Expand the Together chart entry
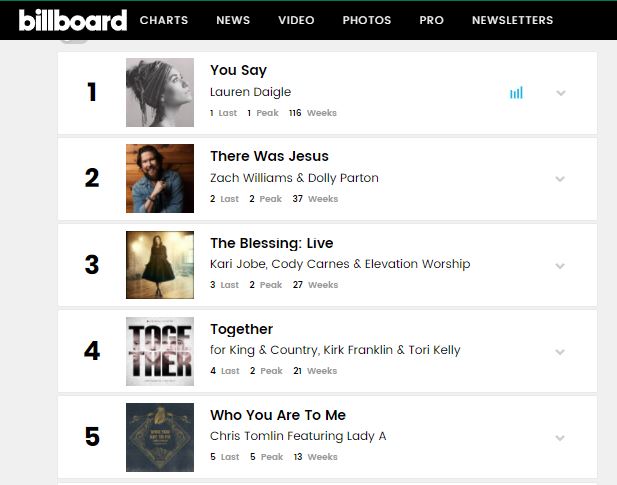617x485 pixels. pyautogui.click(x=560, y=352)
